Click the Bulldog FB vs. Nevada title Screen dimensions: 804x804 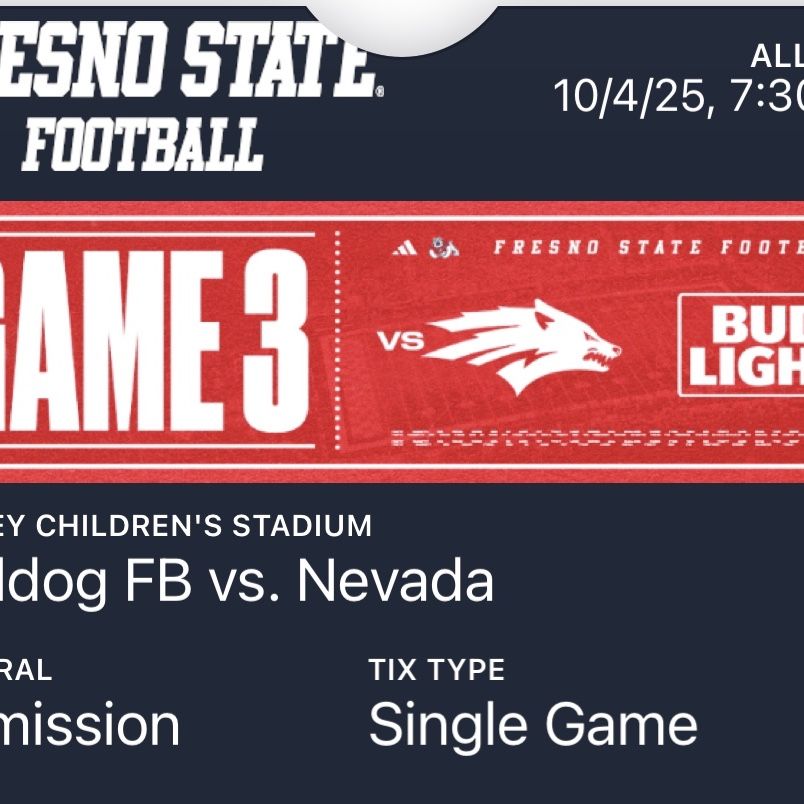(246, 581)
